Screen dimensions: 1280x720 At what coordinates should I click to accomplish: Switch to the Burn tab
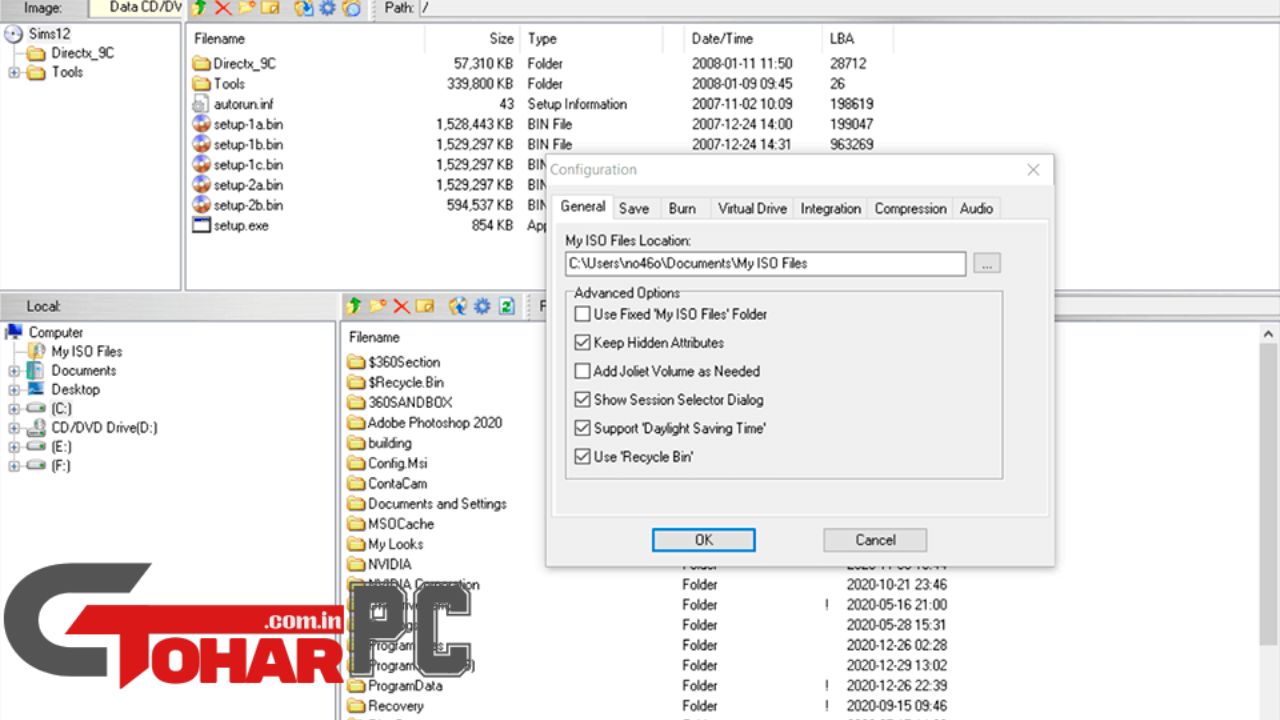coord(682,208)
